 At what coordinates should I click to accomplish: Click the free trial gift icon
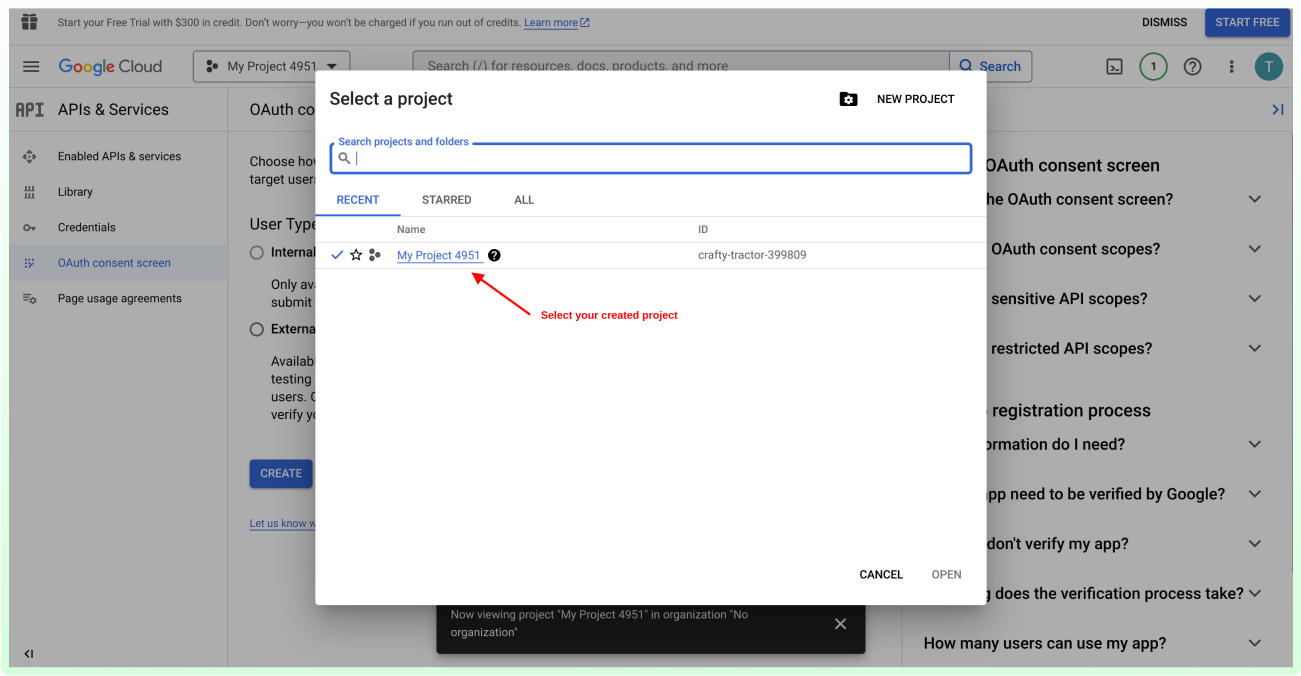pos(28,21)
